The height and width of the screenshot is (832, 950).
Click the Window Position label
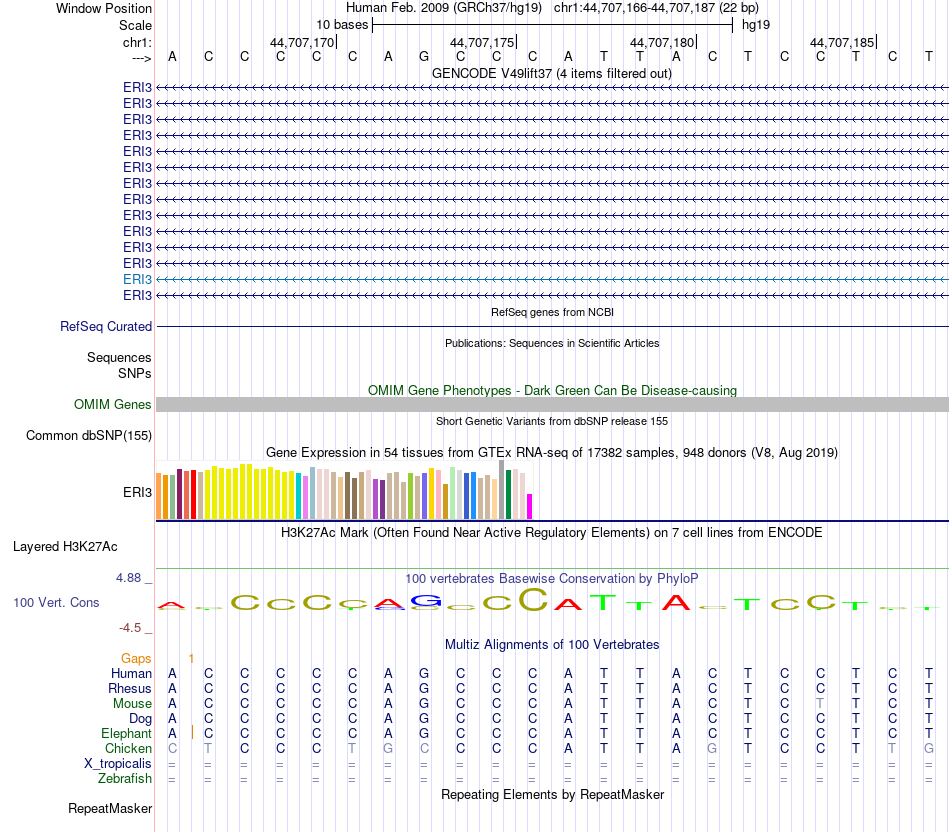pos(104,8)
